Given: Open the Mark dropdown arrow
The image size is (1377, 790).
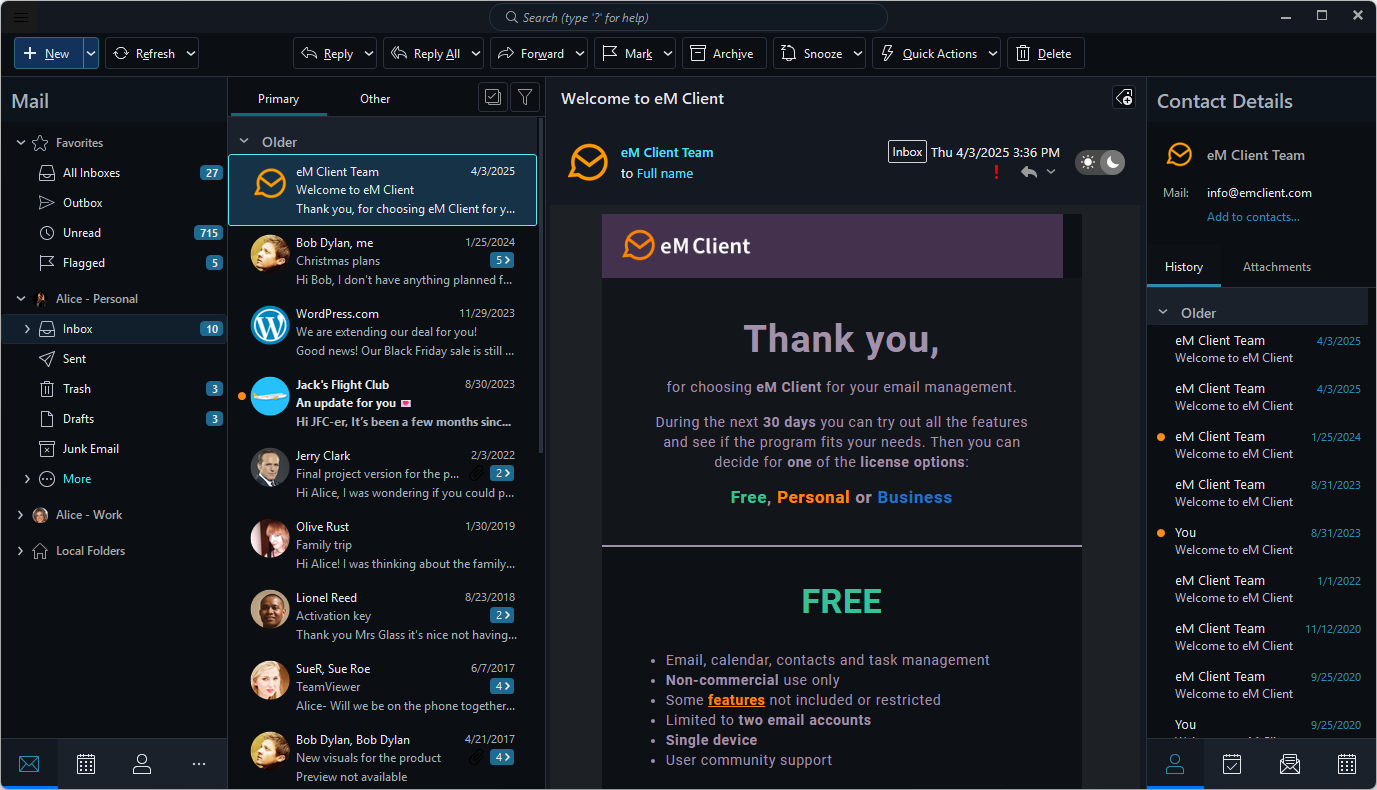Looking at the screenshot, I should 668,54.
